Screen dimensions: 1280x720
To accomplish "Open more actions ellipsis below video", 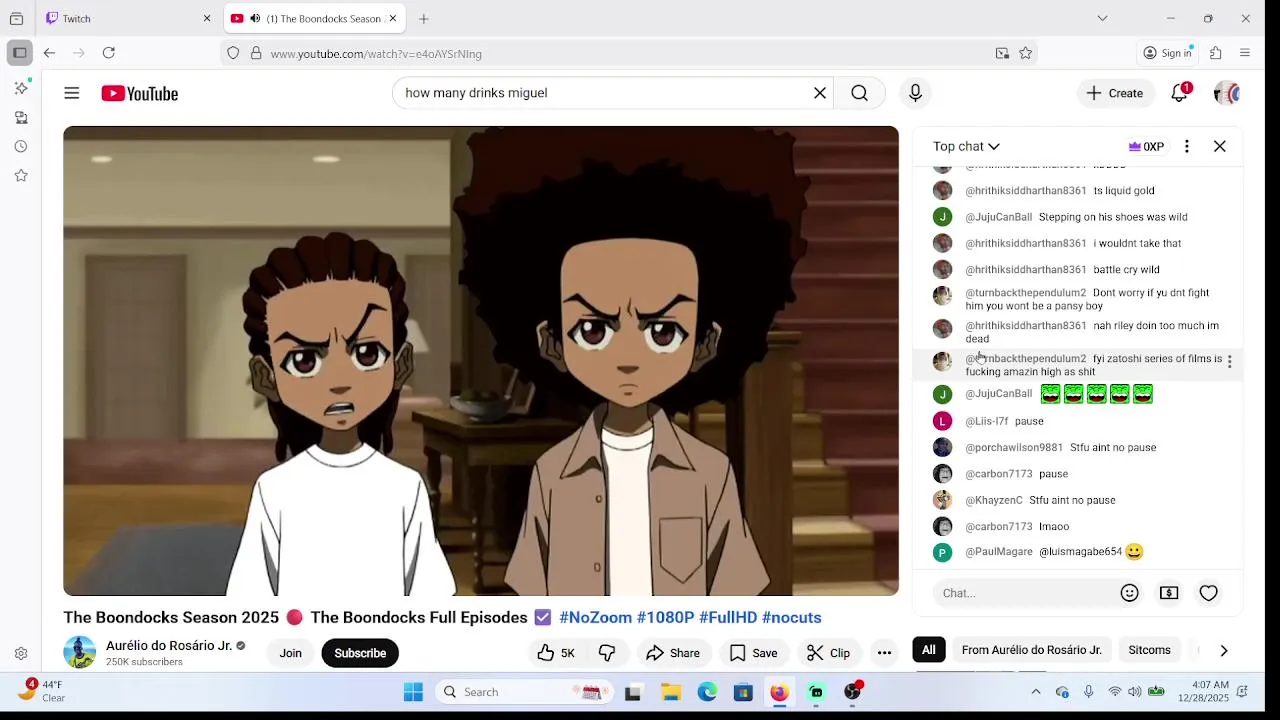I will point(884,653).
